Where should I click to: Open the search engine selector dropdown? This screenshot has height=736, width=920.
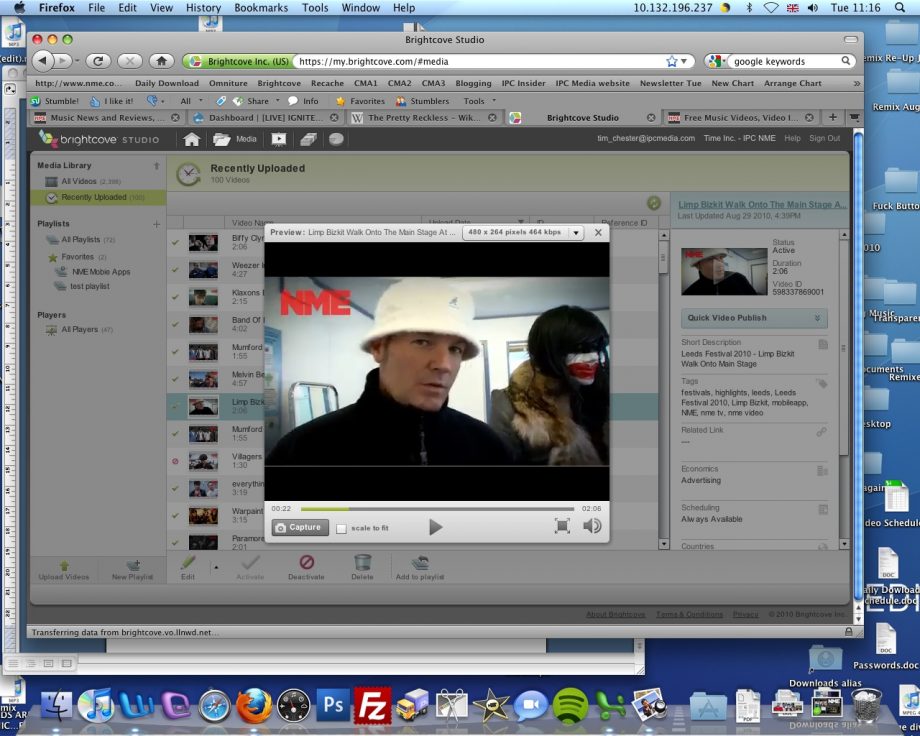coord(716,61)
